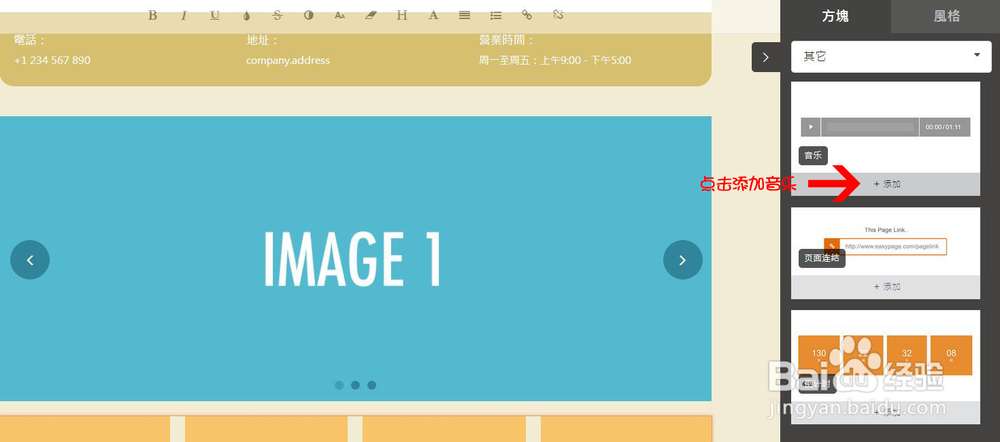Remove link with broken chain icon
Viewport: 1000px width, 442px height.
[x=558, y=15]
